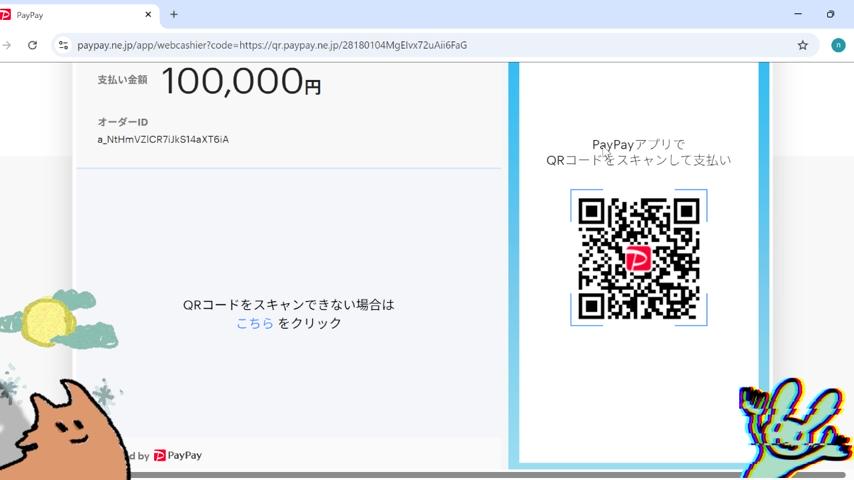Open the Chrome profile avatar
Image resolution: width=854 pixels, height=480 pixels.
[x=838, y=45]
